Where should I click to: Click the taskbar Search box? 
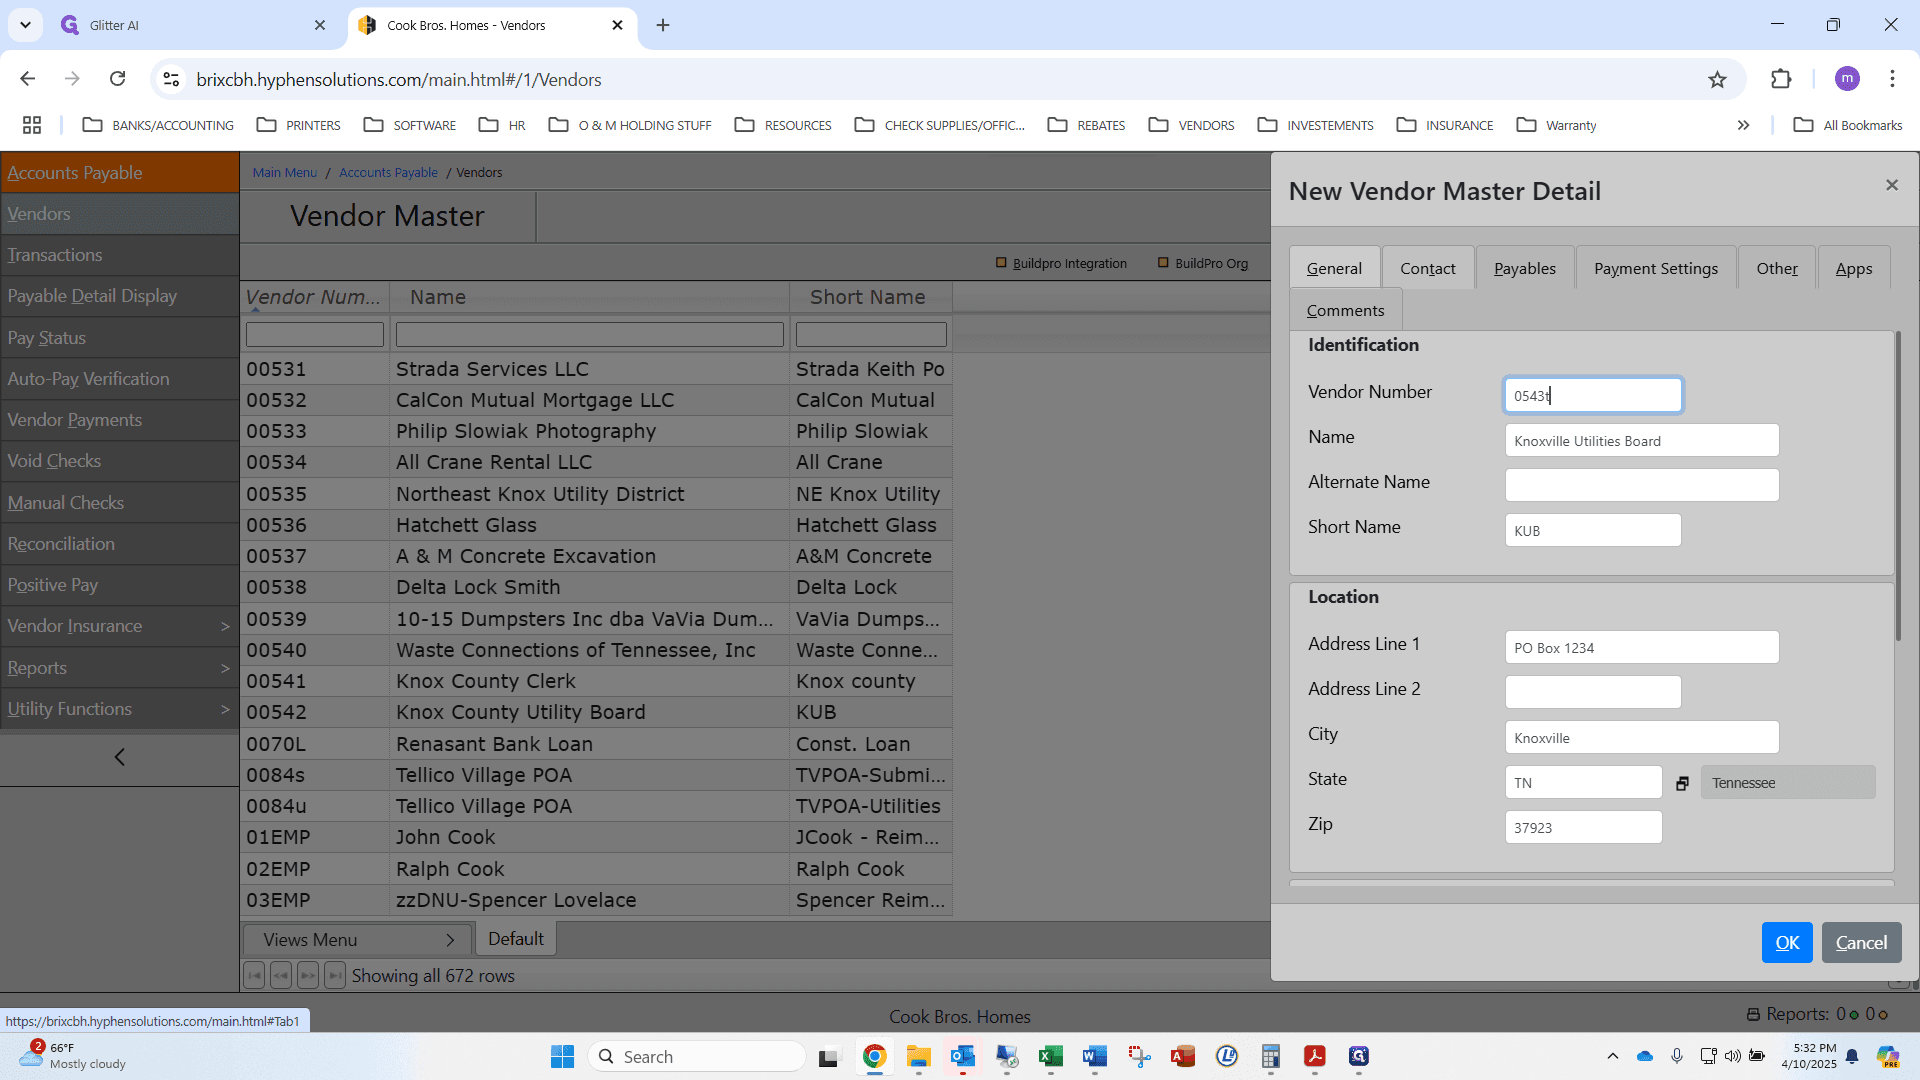[x=697, y=1056]
